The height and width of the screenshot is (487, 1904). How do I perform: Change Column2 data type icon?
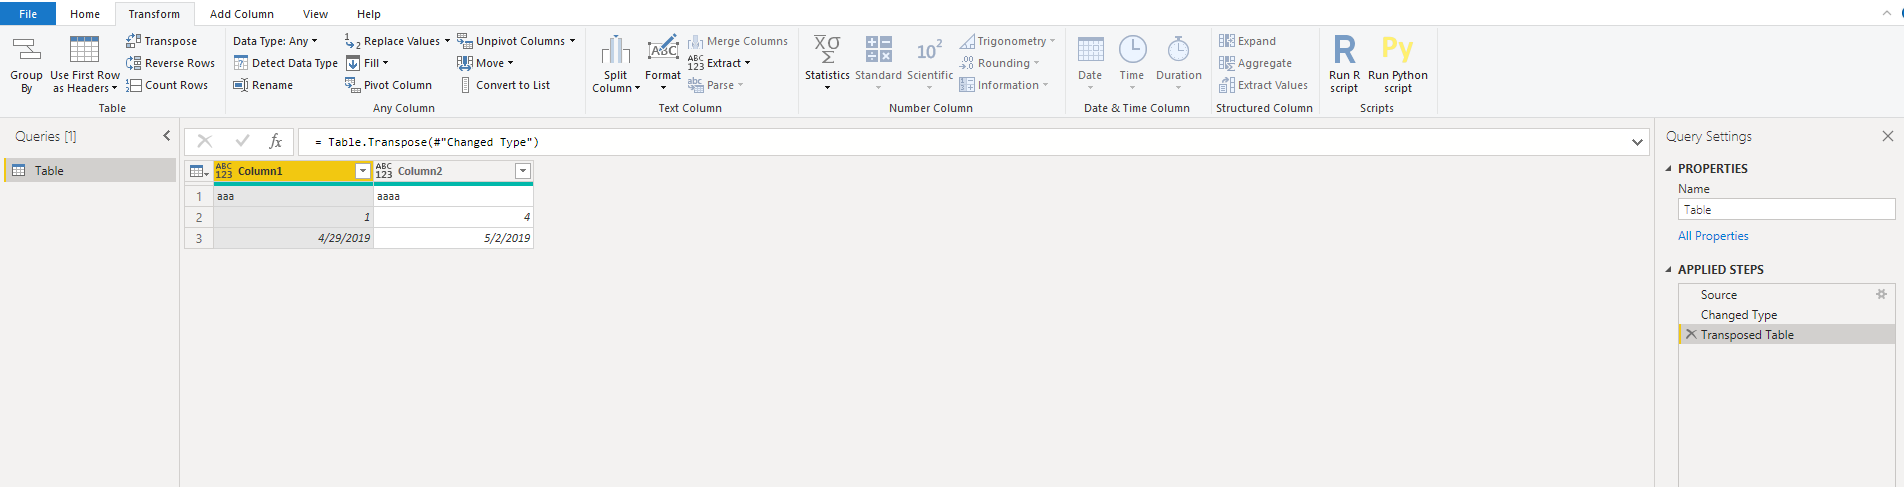384,171
